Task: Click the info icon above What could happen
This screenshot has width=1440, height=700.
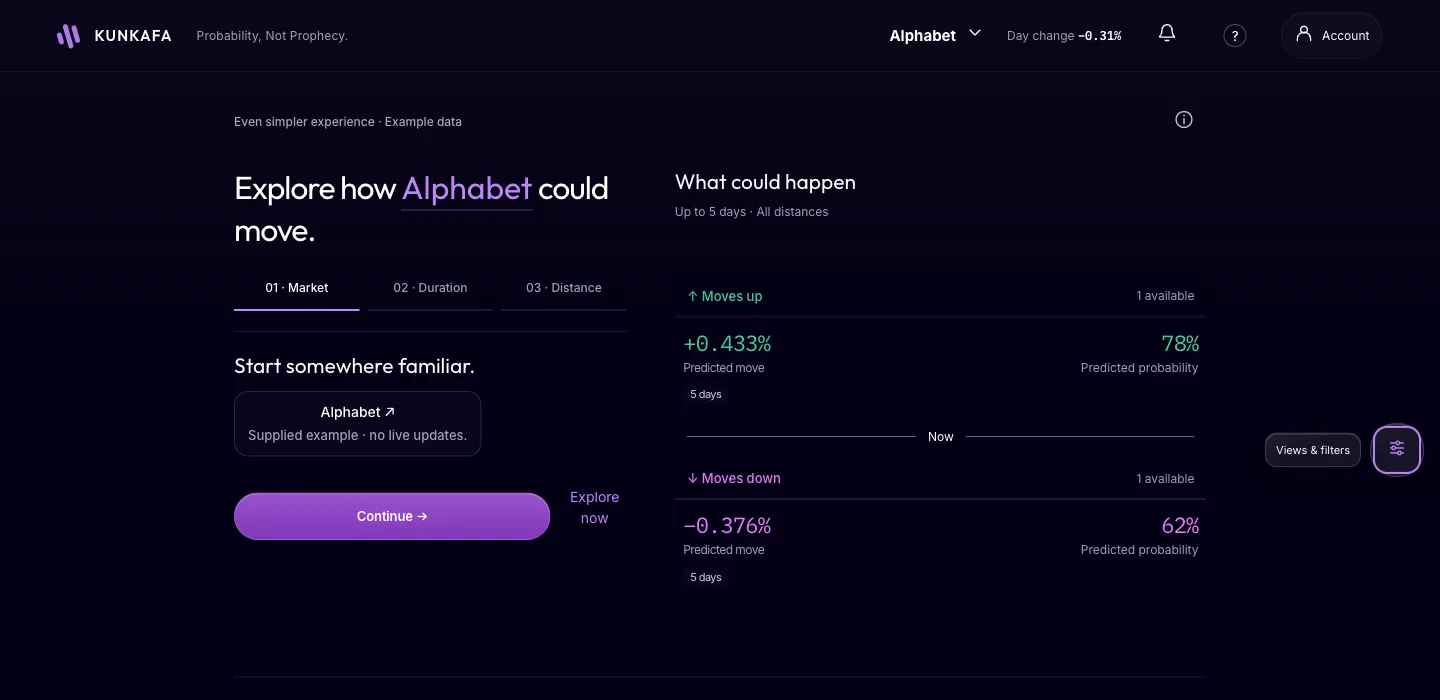Action: click(1184, 120)
